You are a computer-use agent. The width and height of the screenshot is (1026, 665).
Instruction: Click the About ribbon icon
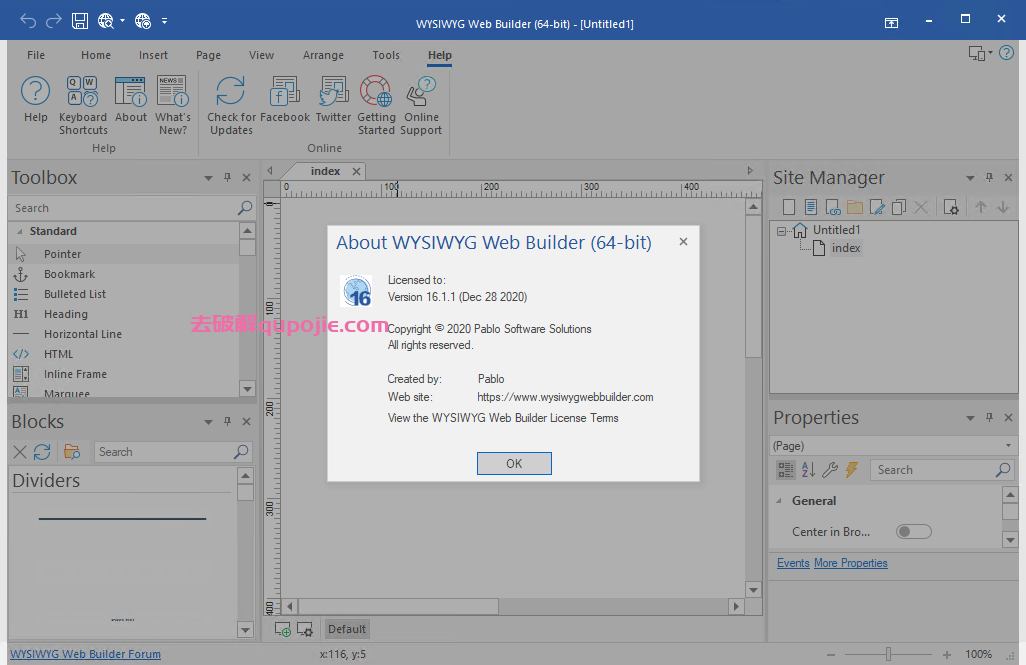click(131, 99)
